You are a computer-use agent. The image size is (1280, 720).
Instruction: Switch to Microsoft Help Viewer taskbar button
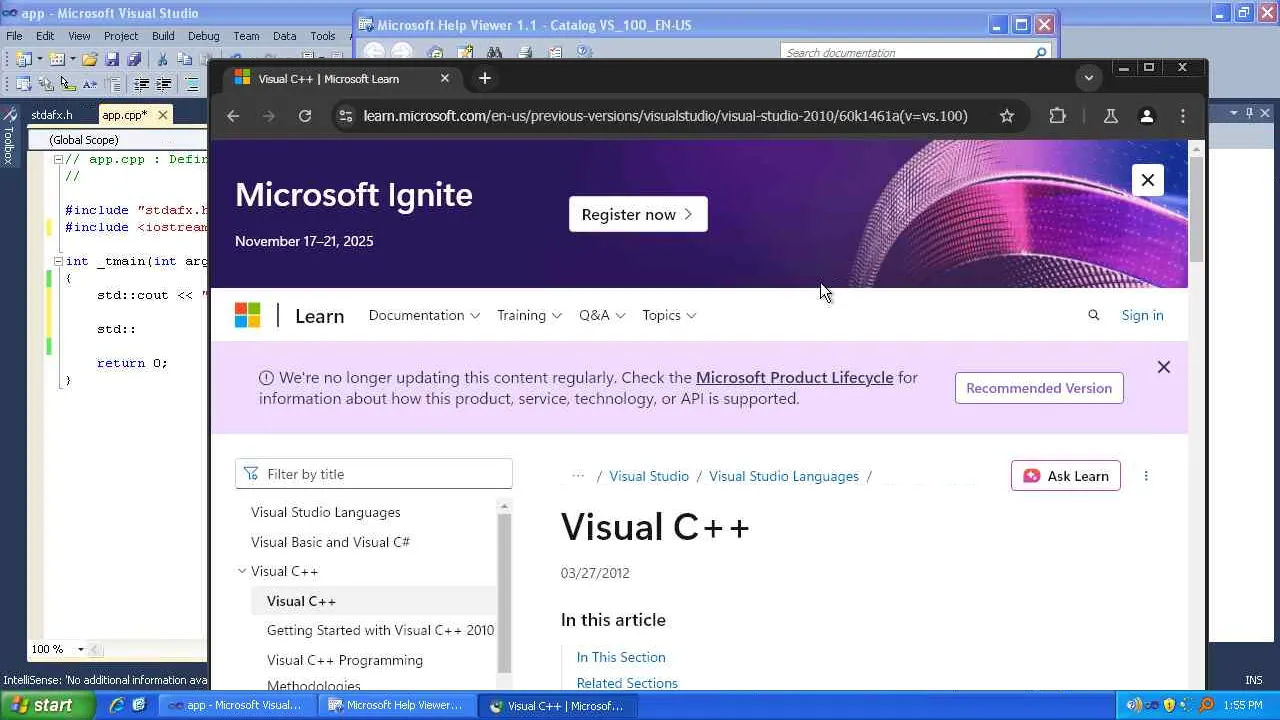click(x=396, y=705)
